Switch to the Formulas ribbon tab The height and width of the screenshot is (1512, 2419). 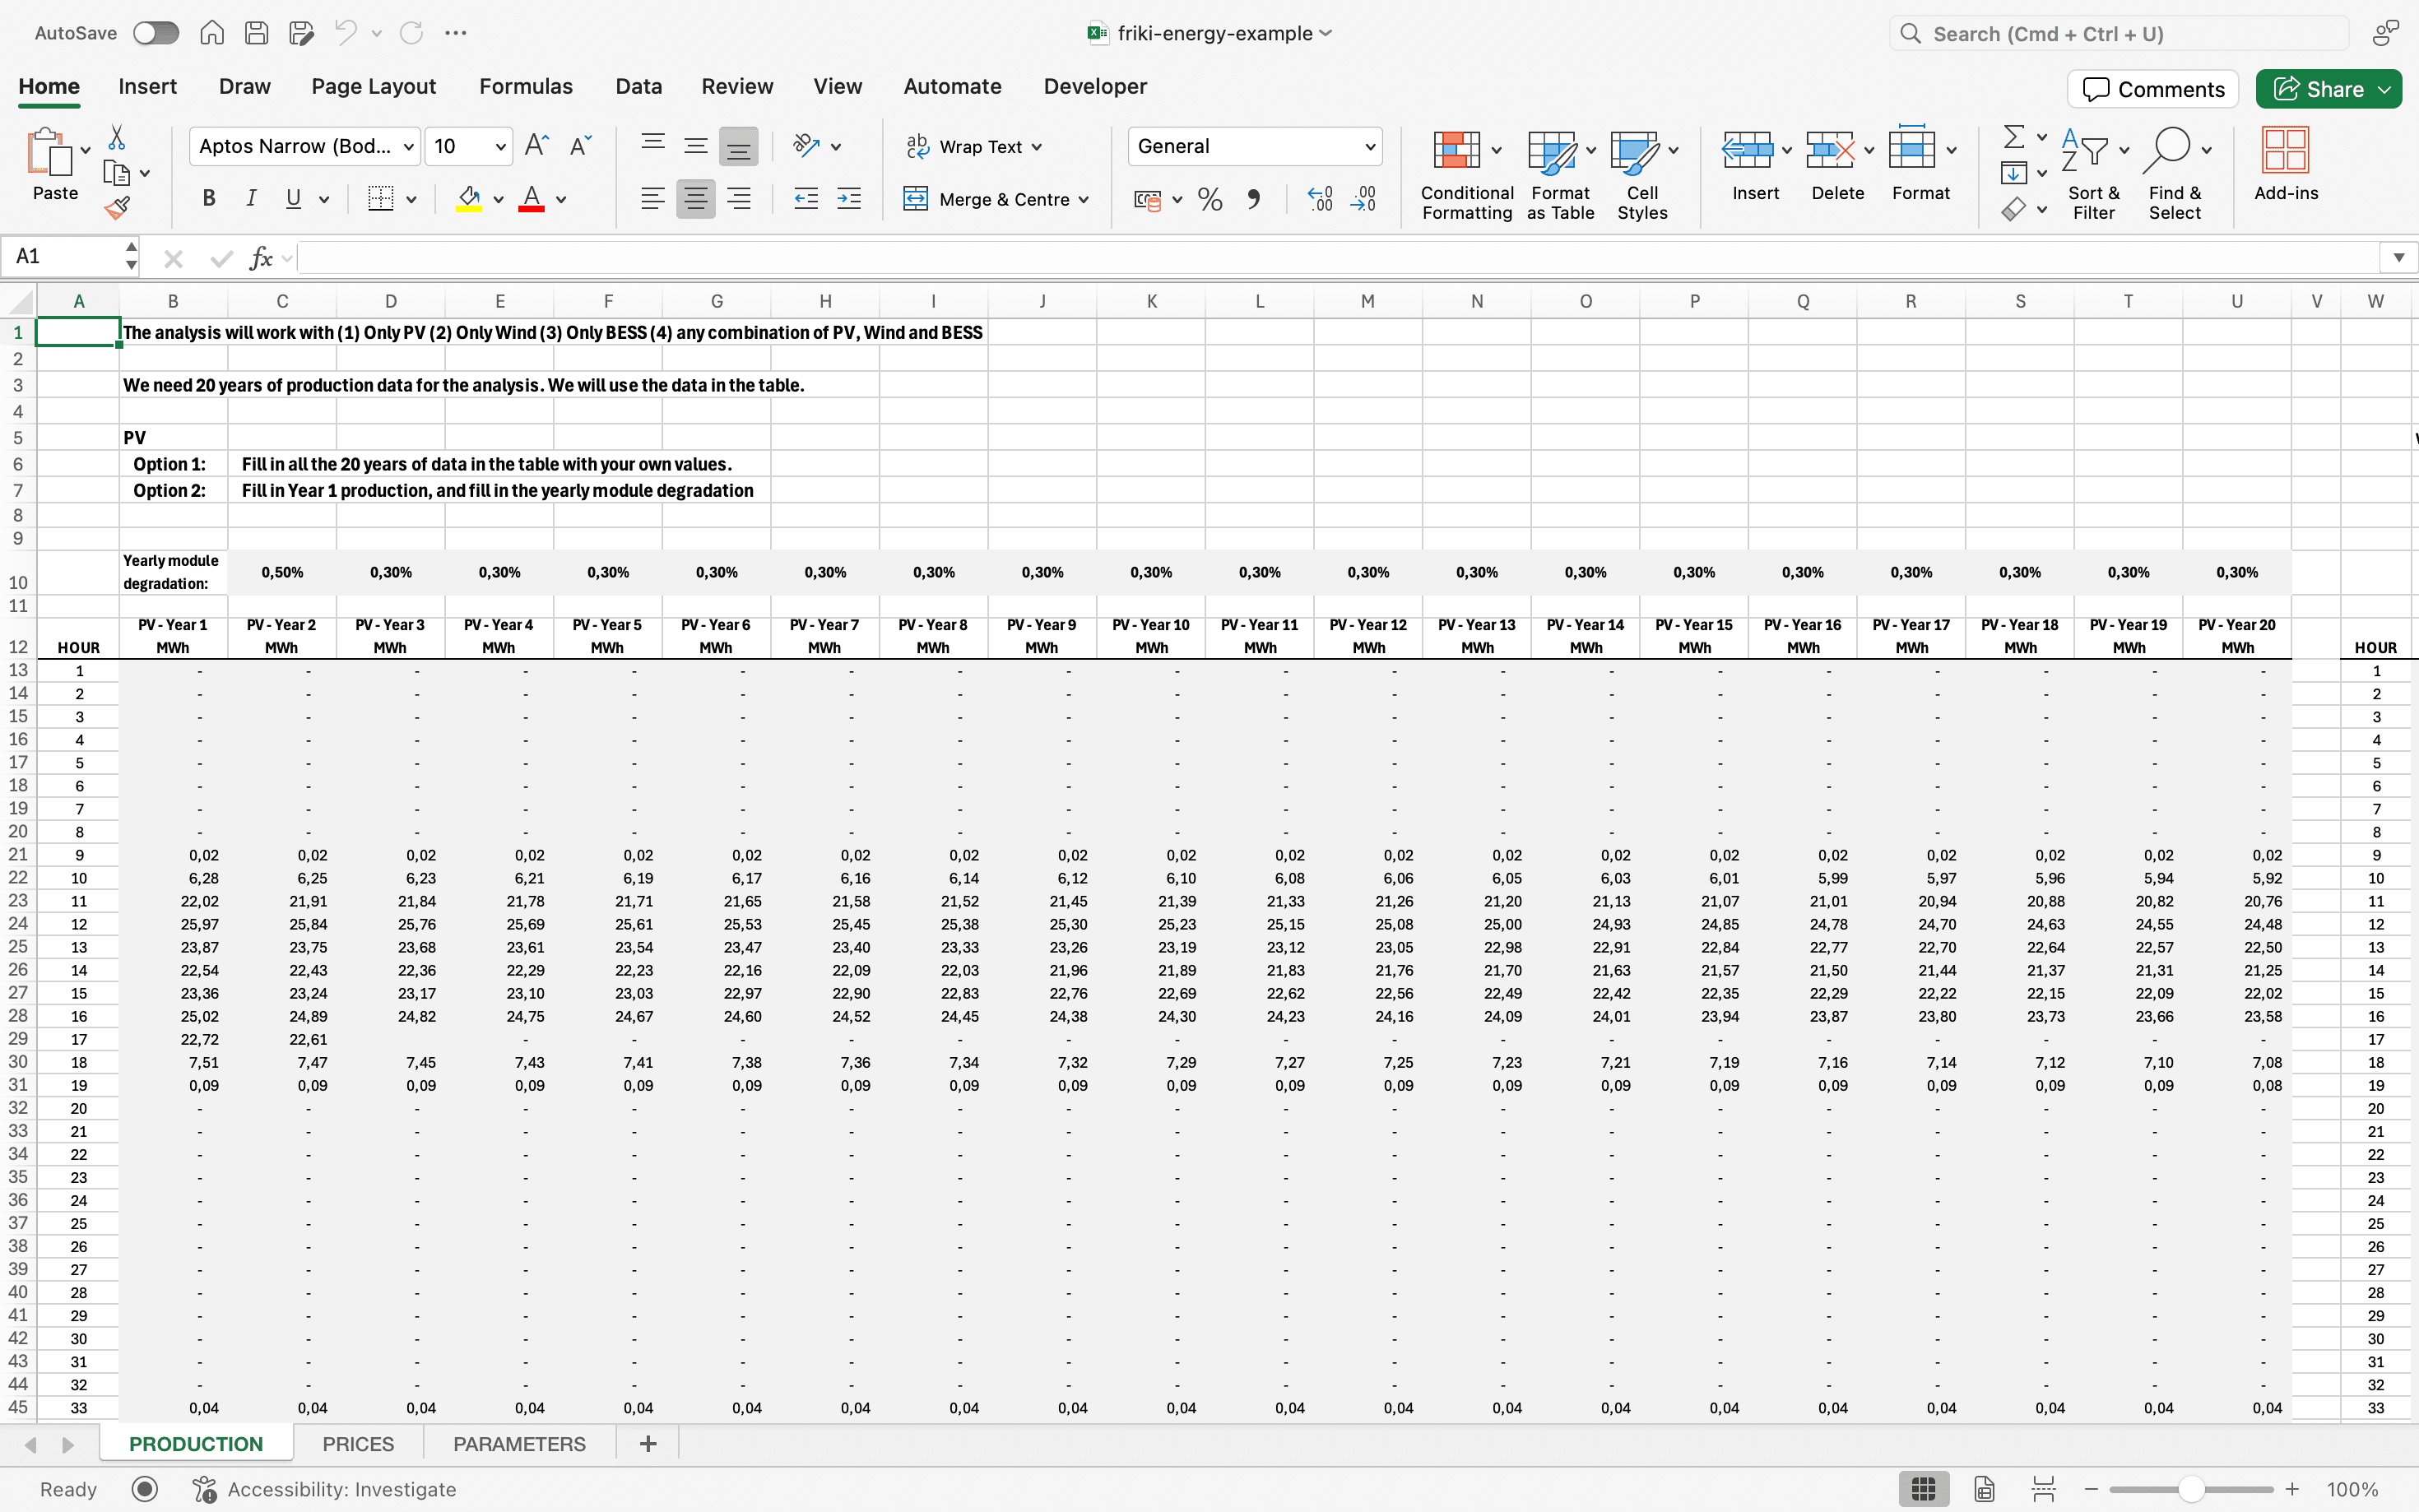coord(526,86)
